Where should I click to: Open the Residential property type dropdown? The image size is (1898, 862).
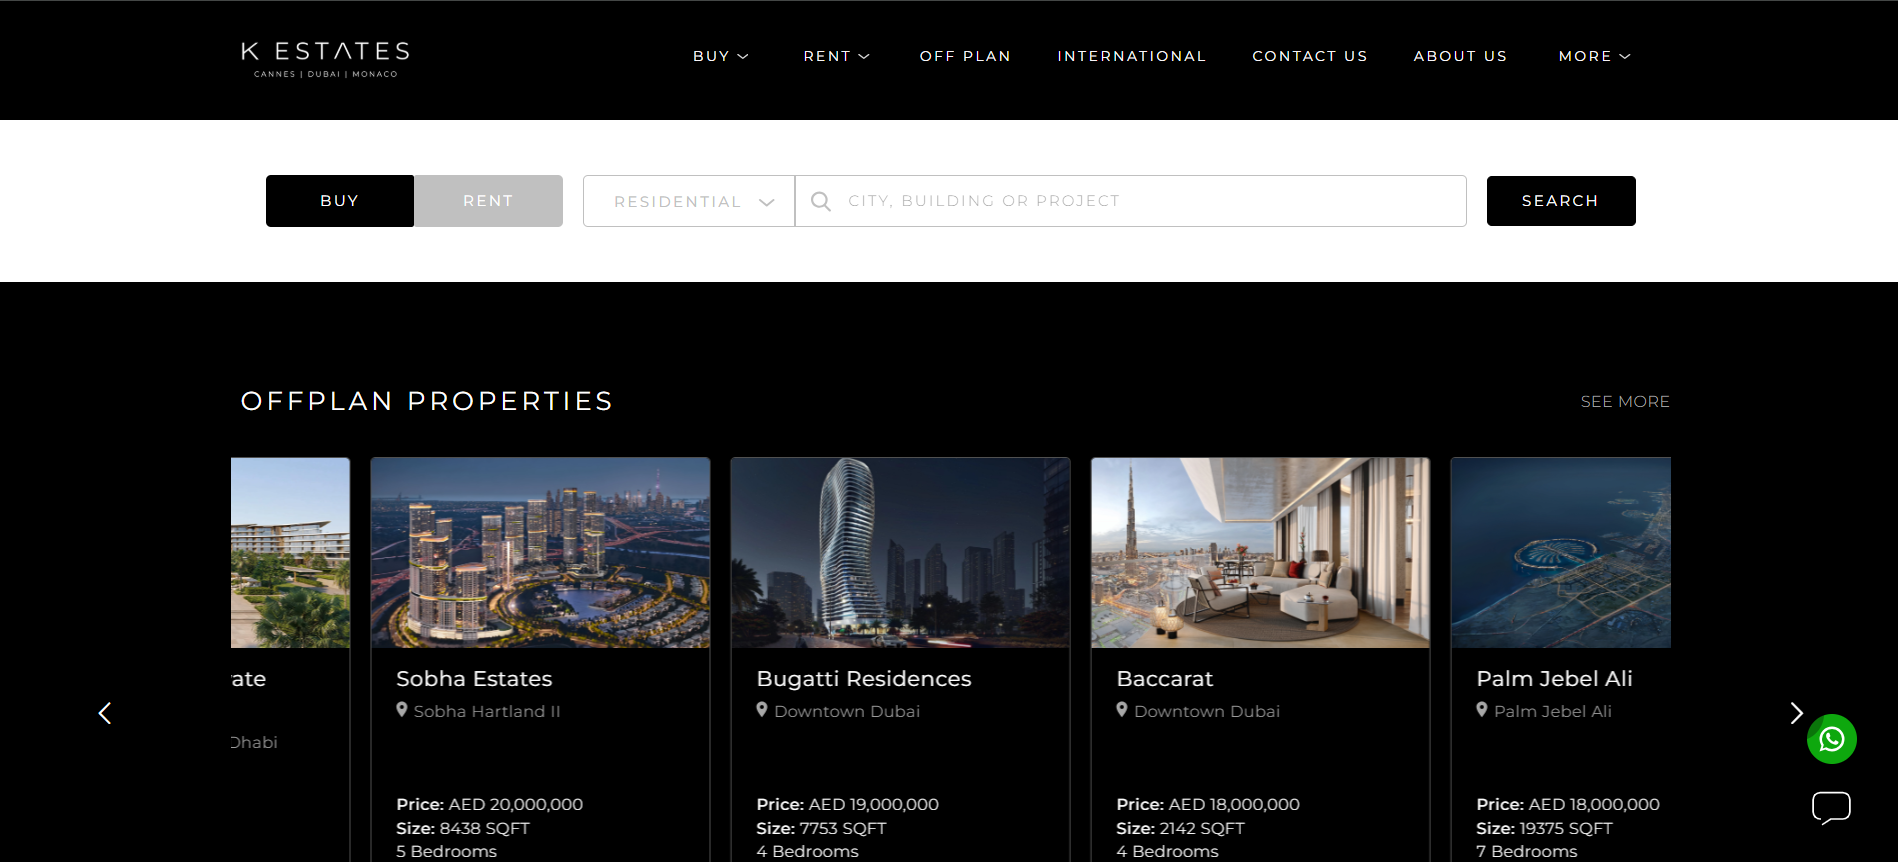[x=689, y=201]
